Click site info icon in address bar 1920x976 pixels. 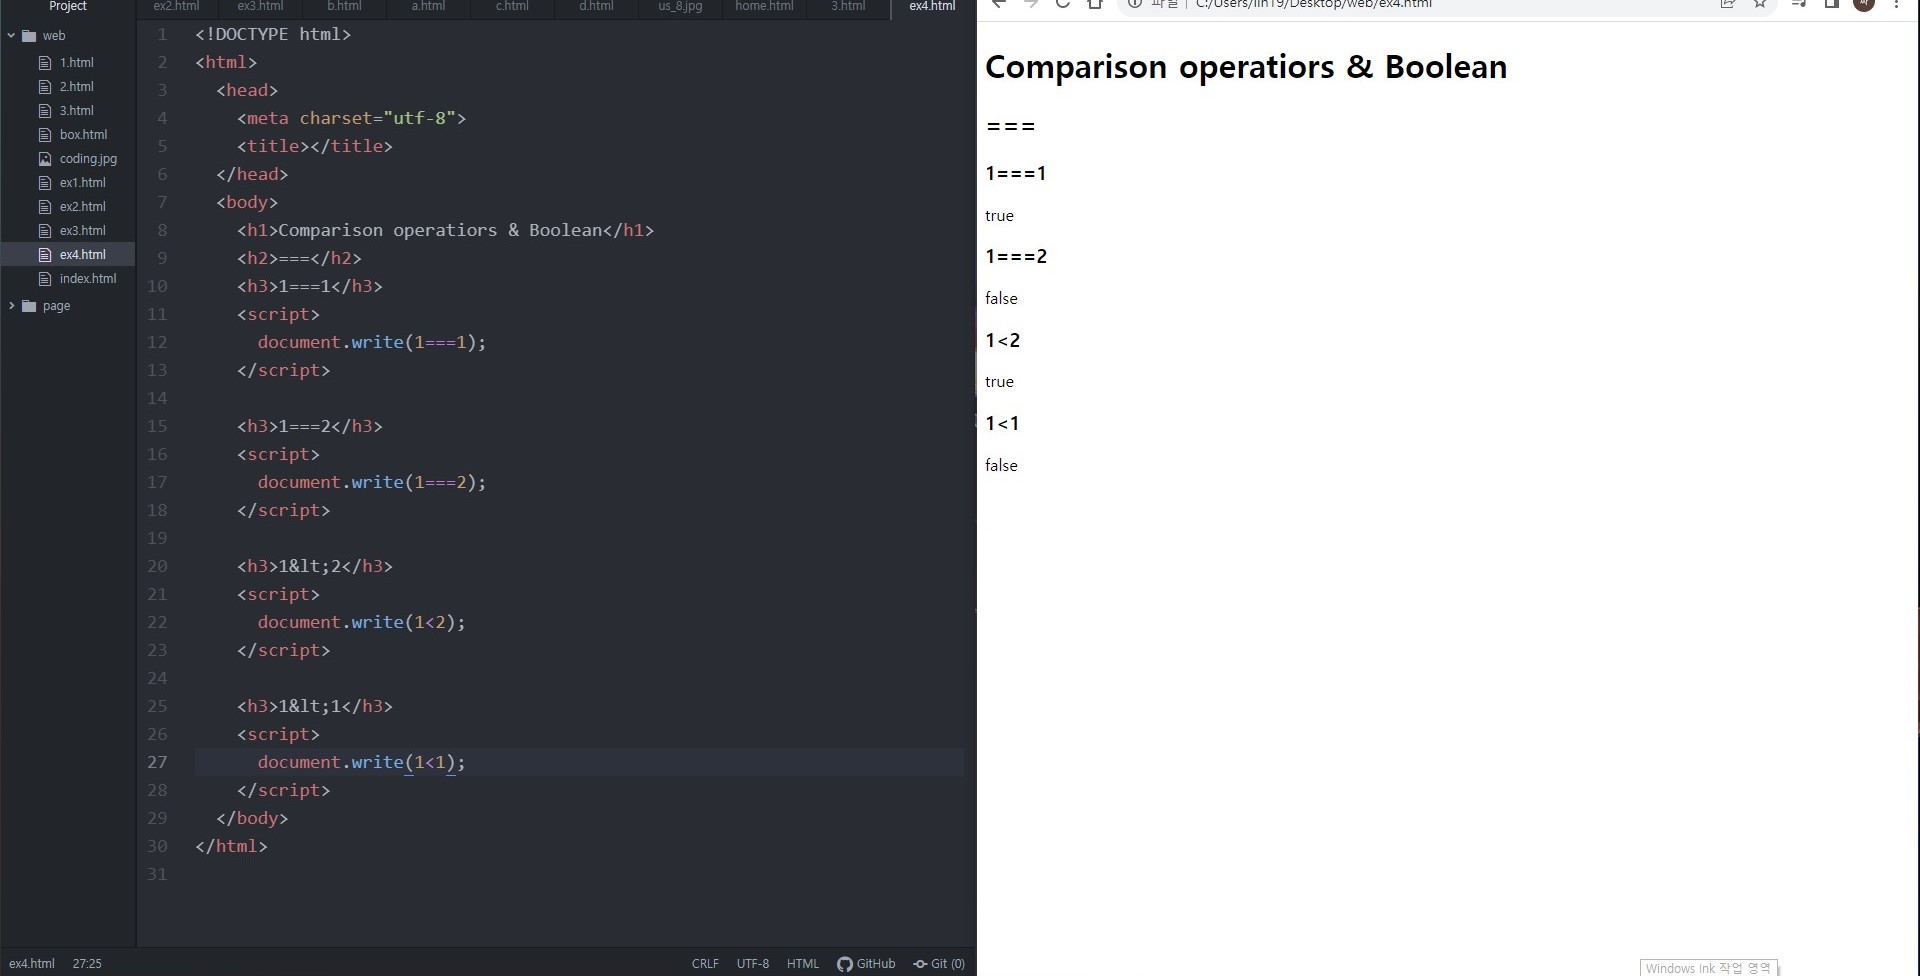pyautogui.click(x=1135, y=4)
